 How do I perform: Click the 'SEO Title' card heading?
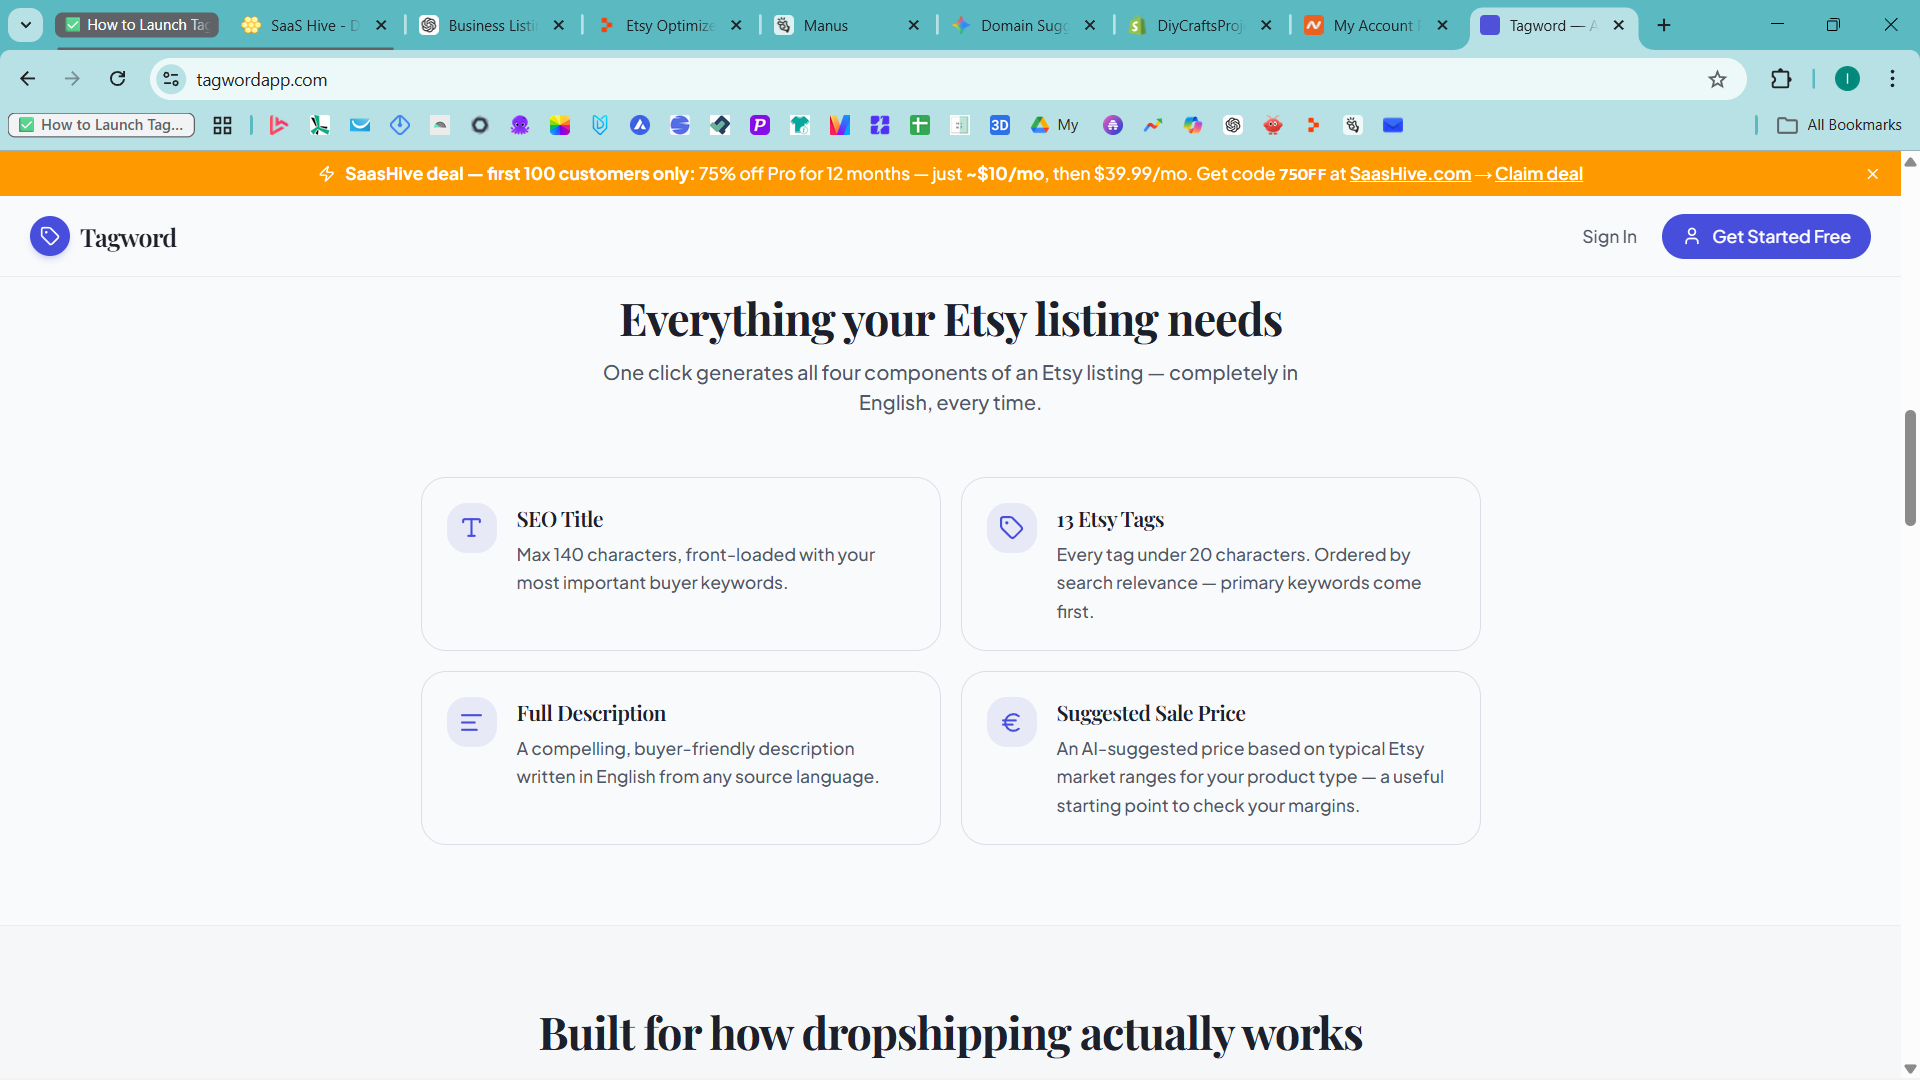(x=560, y=520)
